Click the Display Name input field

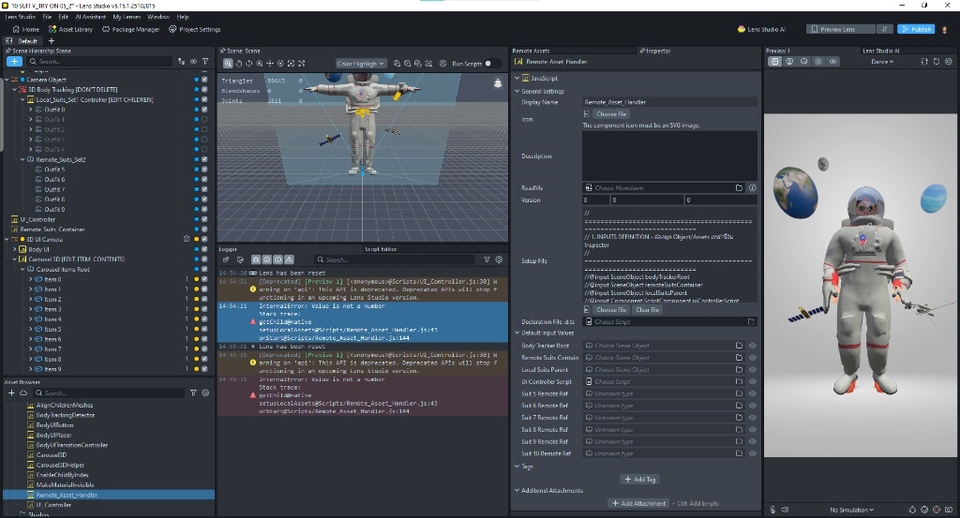[669, 102]
